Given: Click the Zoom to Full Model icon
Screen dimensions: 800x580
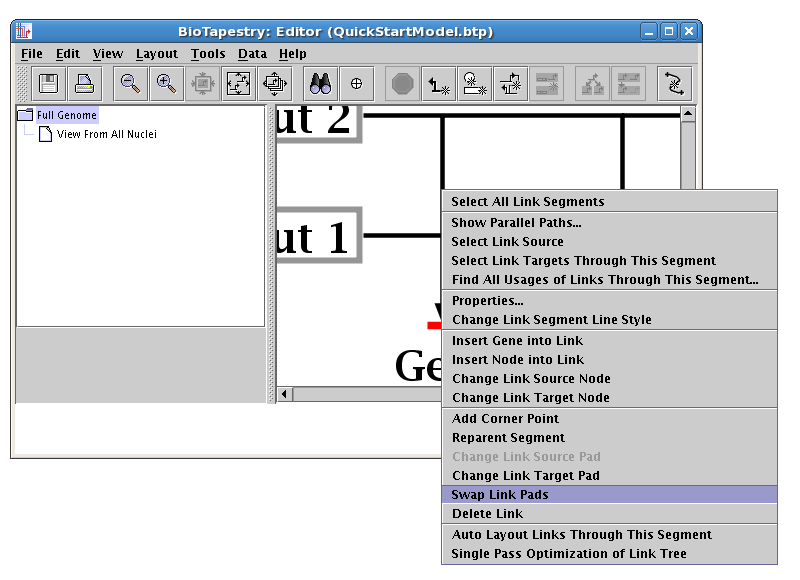Looking at the screenshot, I should pos(239,84).
